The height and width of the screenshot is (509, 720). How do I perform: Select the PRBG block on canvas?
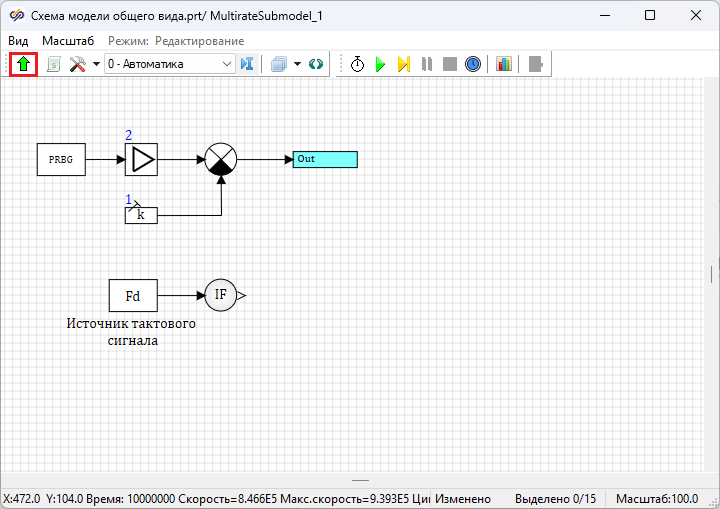point(61,159)
